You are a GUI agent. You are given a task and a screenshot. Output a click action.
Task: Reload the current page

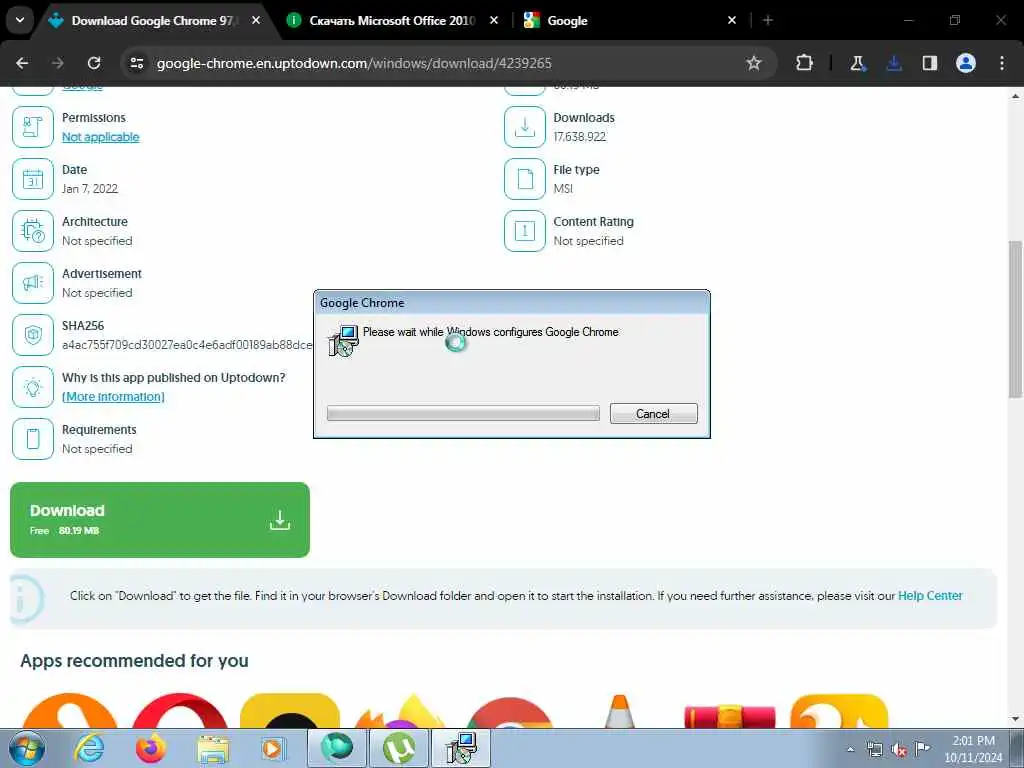(x=94, y=63)
